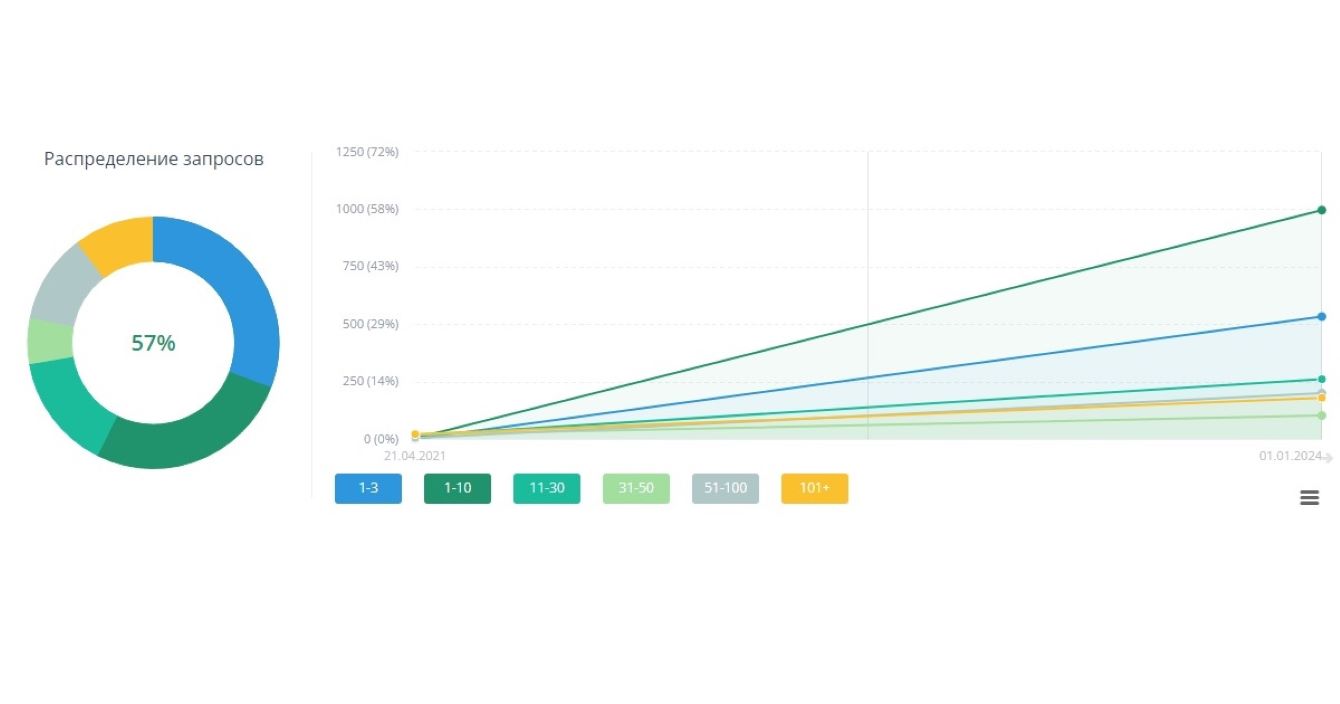Click the arrow after 01.01.2024 date
The image size is (1340, 704).
point(1329,458)
